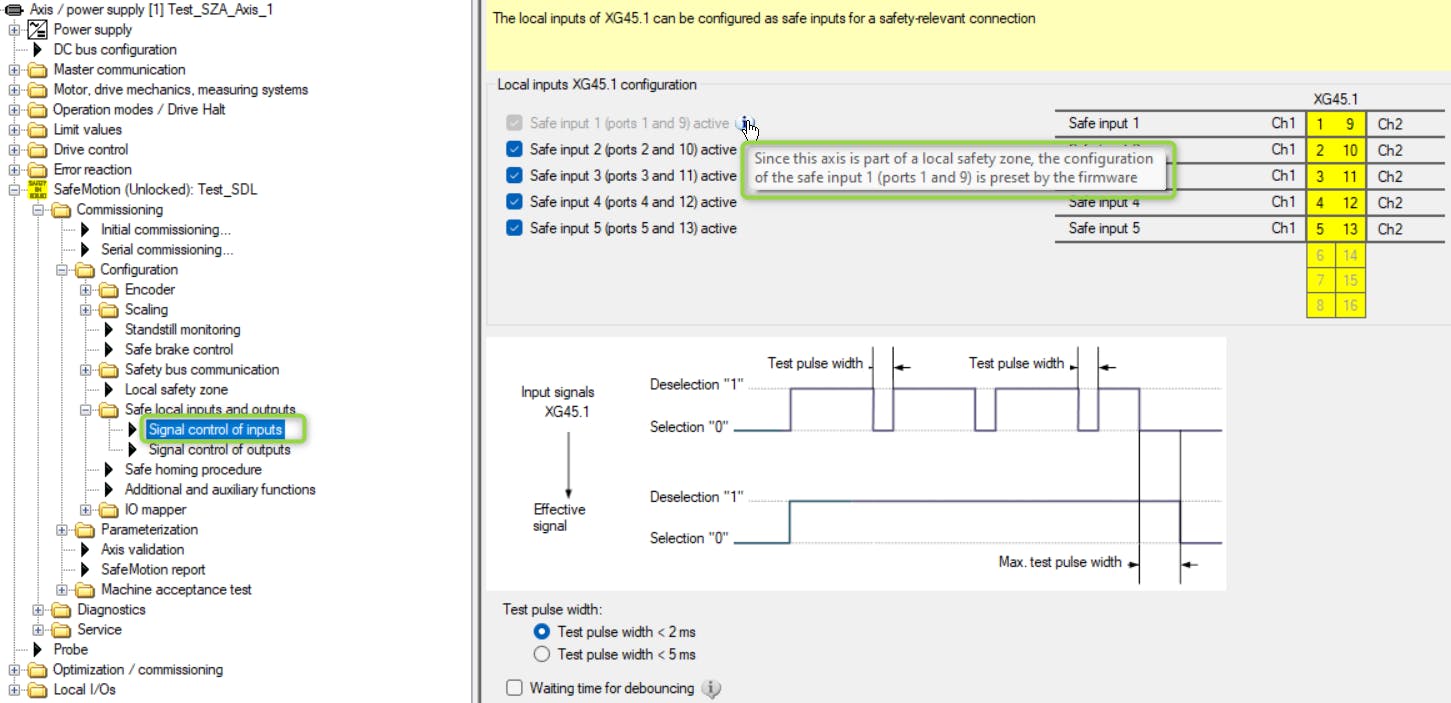Open Signal control of outputs
The width and height of the screenshot is (1451, 703).
(219, 449)
